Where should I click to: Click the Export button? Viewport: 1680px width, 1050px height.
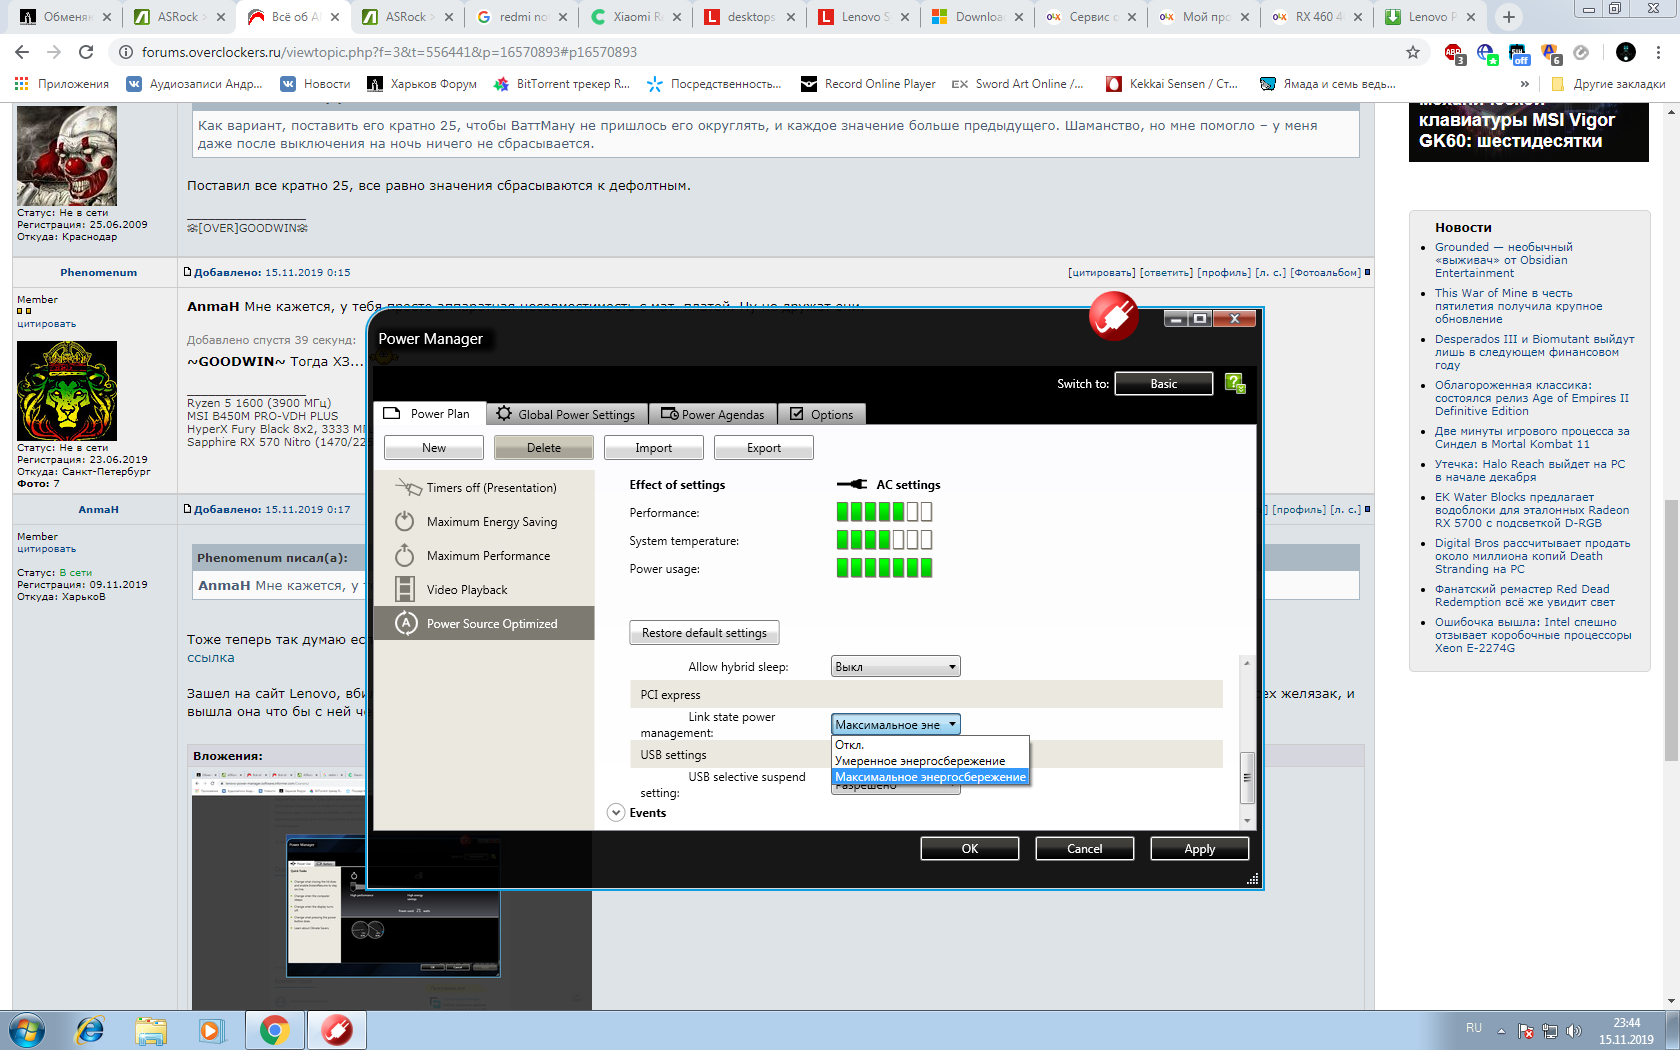coord(764,448)
